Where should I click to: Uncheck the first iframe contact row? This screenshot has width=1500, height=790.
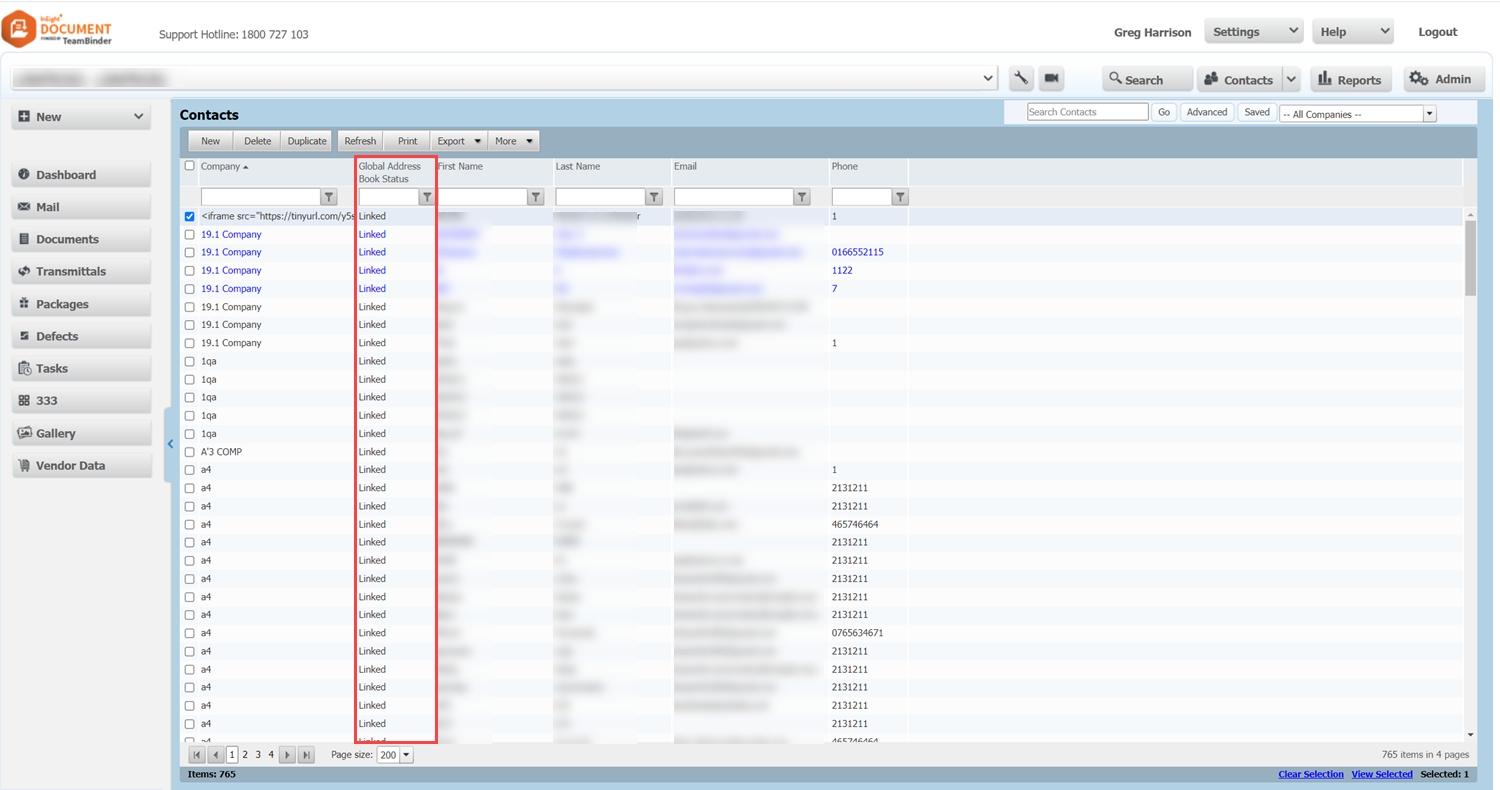190,216
